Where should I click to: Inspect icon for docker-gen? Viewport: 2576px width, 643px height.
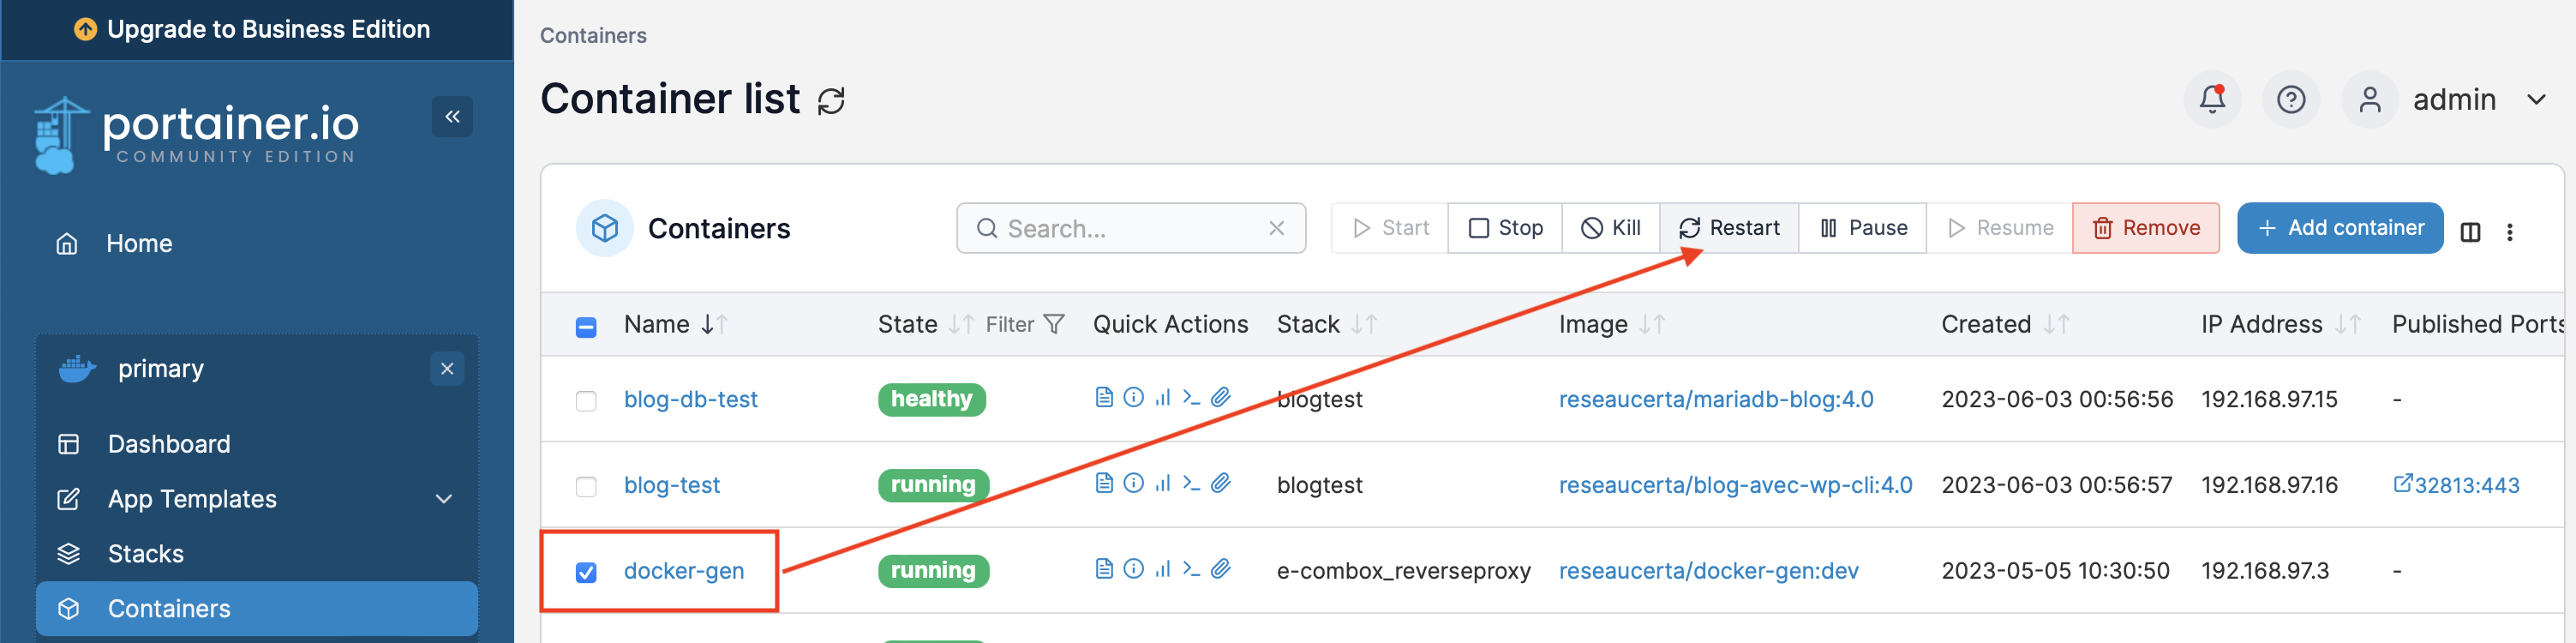[x=1133, y=570]
